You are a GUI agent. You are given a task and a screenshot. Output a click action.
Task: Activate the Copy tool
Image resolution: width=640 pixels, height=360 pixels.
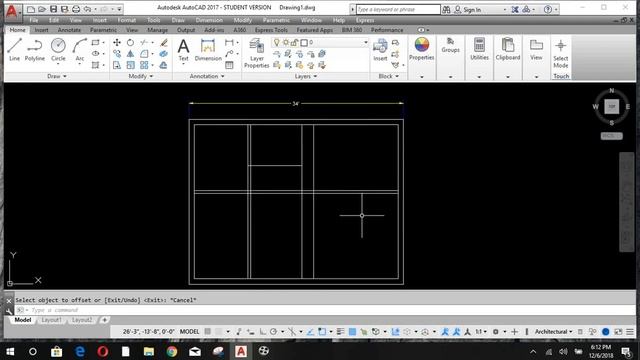pyautogui.click(x=117, y=53)
